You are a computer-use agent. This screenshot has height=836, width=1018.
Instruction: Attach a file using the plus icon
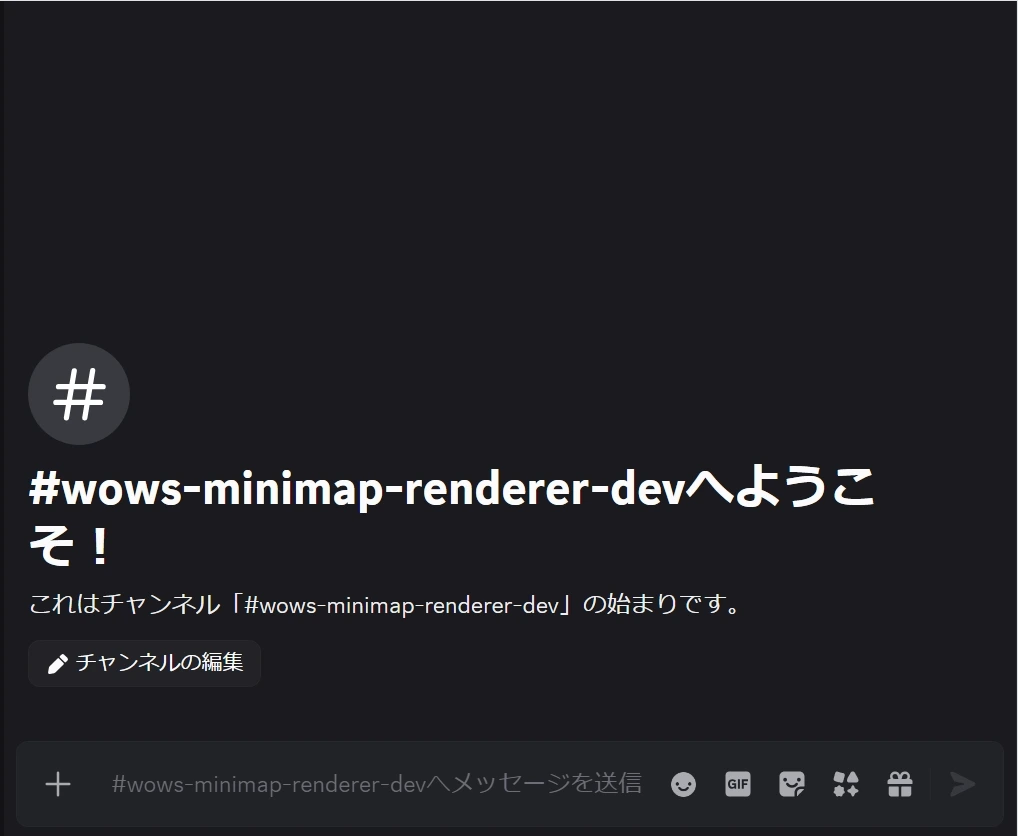58,784
